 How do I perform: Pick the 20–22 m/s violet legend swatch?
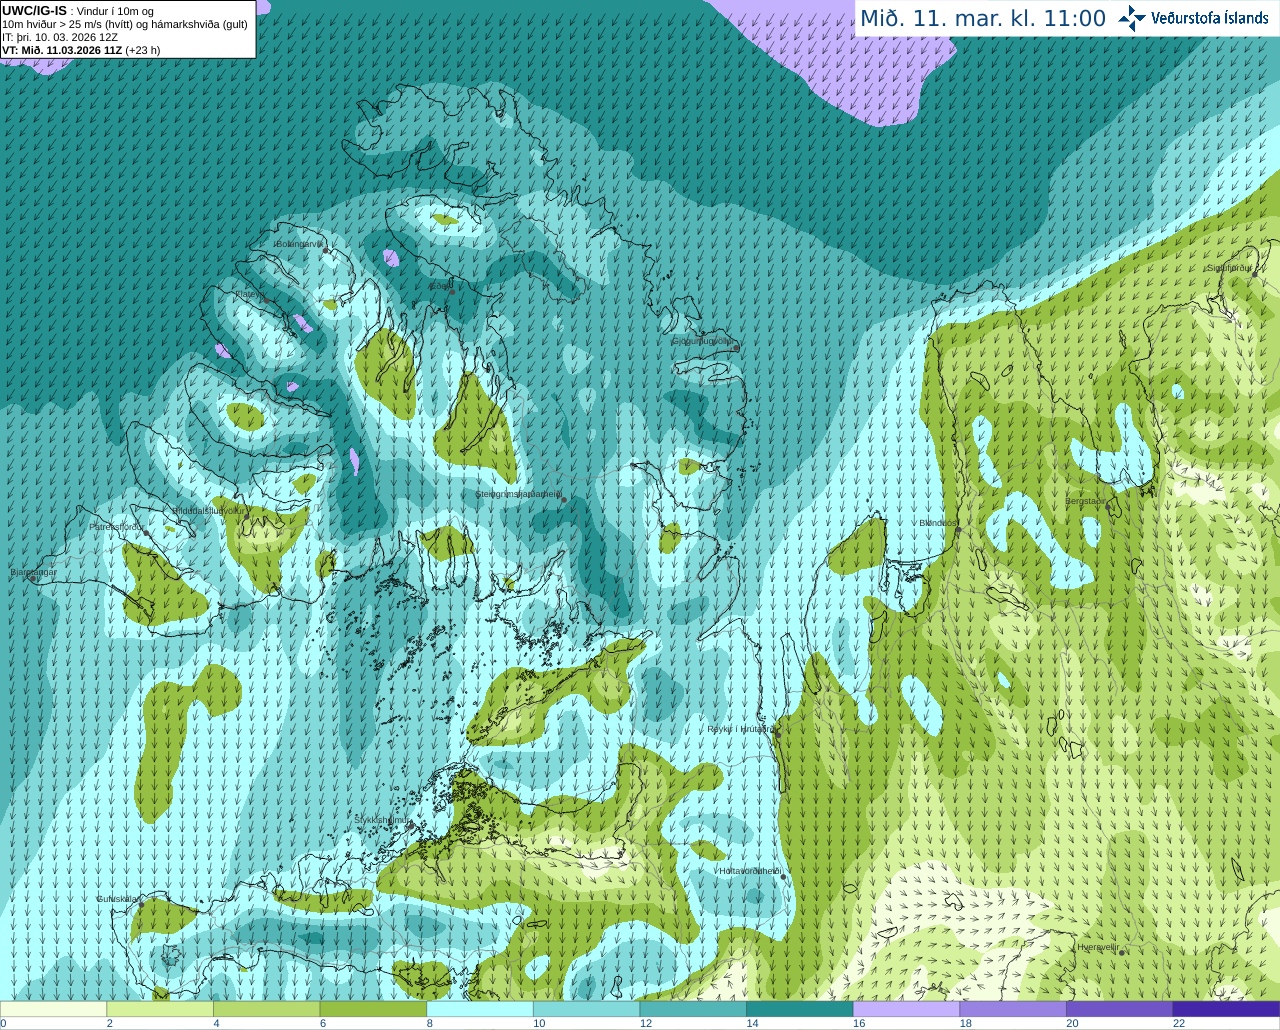pos(1120,1009)
